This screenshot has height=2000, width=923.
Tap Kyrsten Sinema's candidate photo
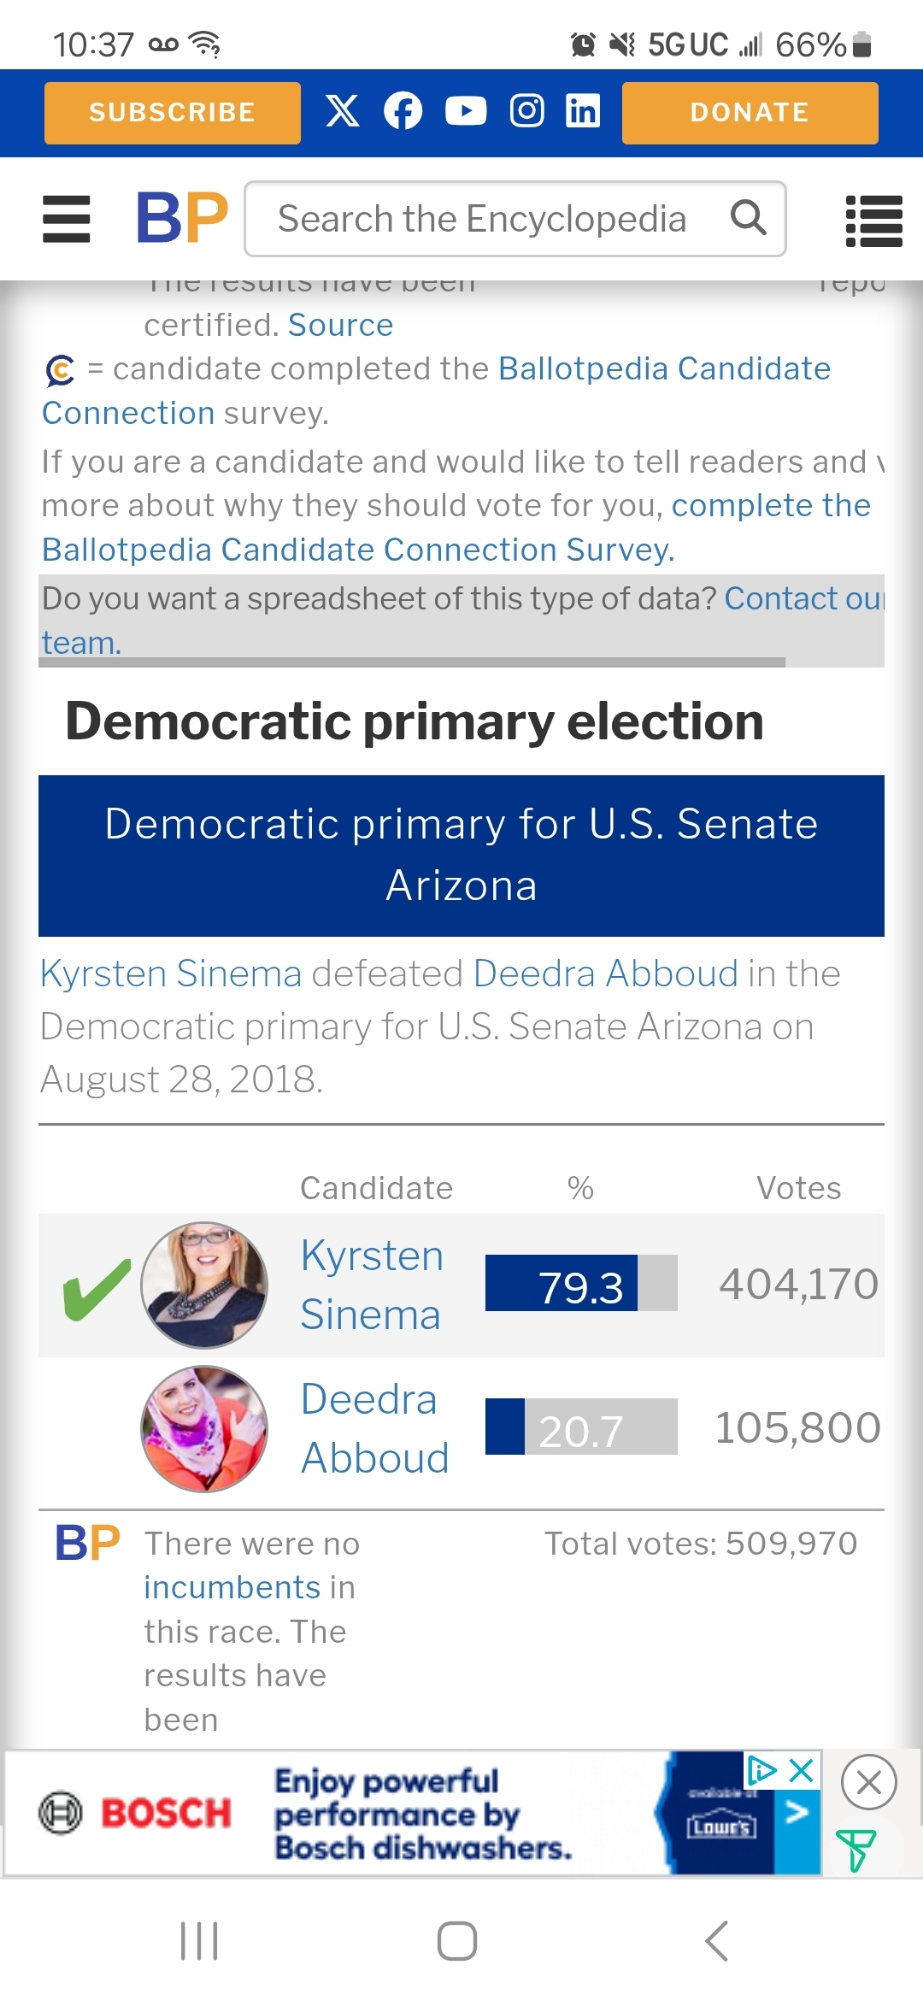coord(205,1285)
